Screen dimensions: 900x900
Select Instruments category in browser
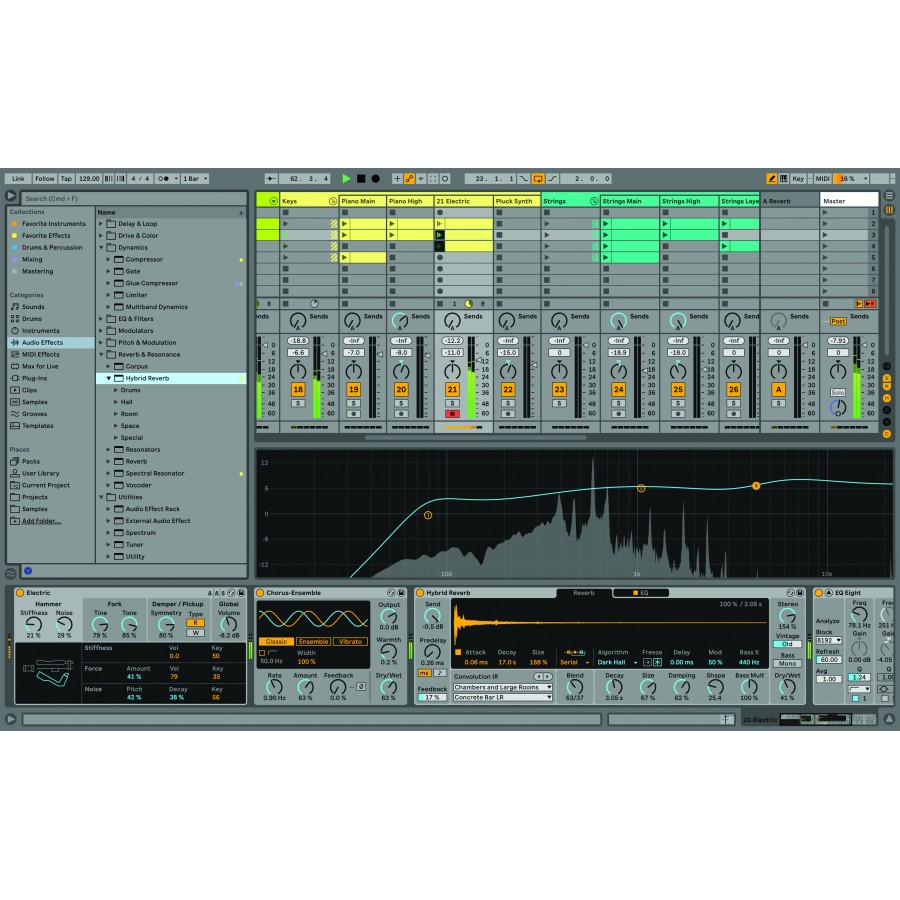40,331
